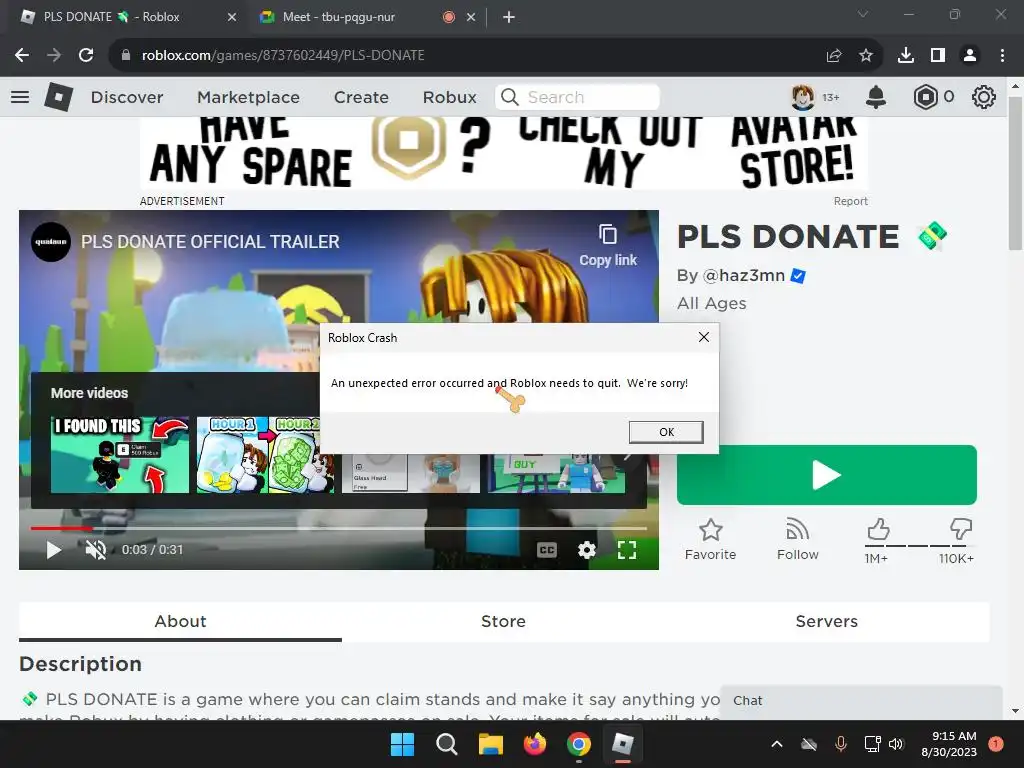Open the Robux balance icon
The height and width of the screenshot is (768, 1024).
click(x=925, y=97)
